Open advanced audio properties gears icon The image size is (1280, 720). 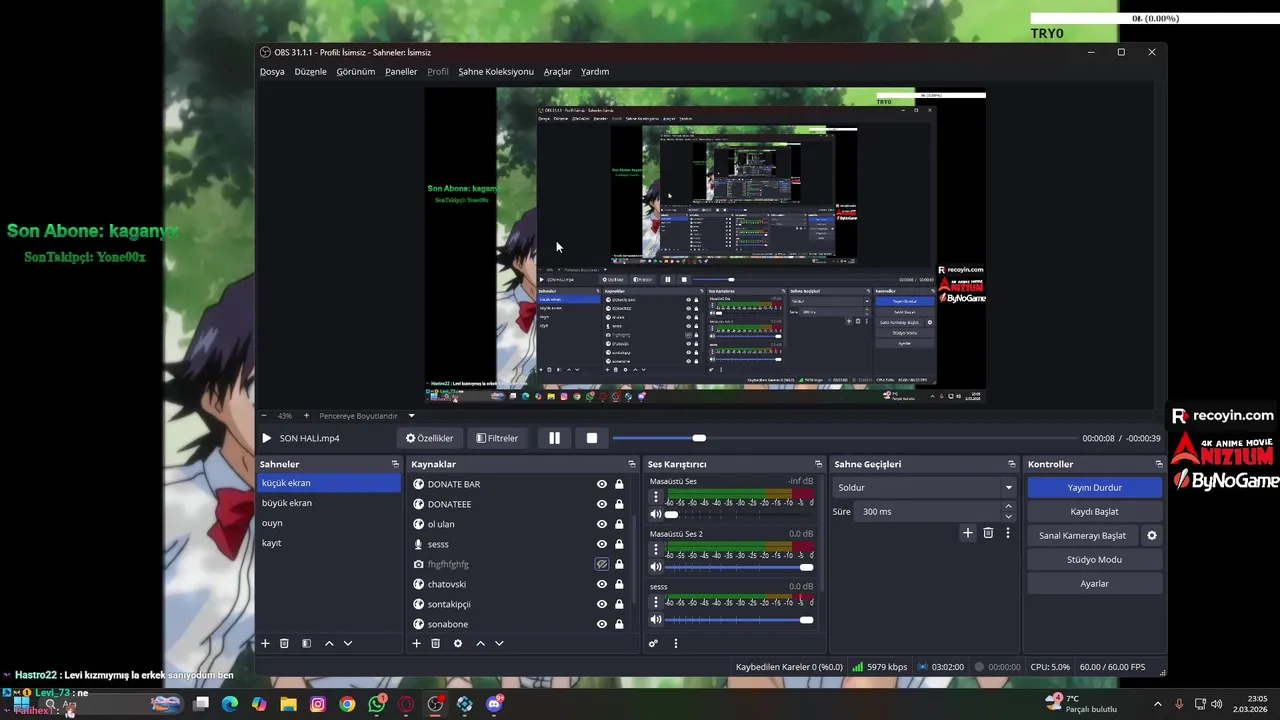point(653,643)
